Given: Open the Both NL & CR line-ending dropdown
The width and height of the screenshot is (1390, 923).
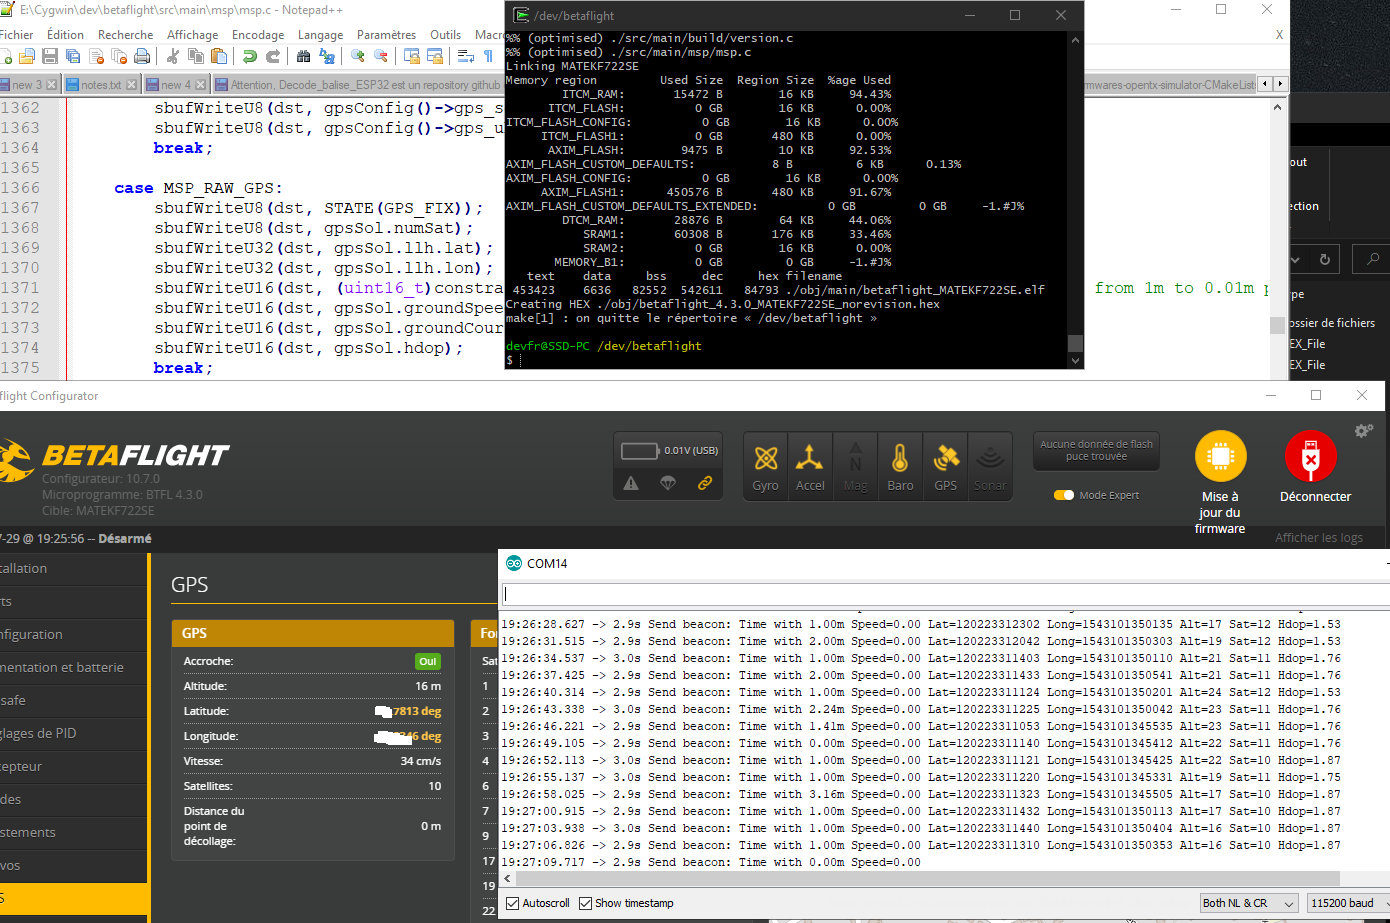Looking at the screenshot, I should click(1248, 902).
